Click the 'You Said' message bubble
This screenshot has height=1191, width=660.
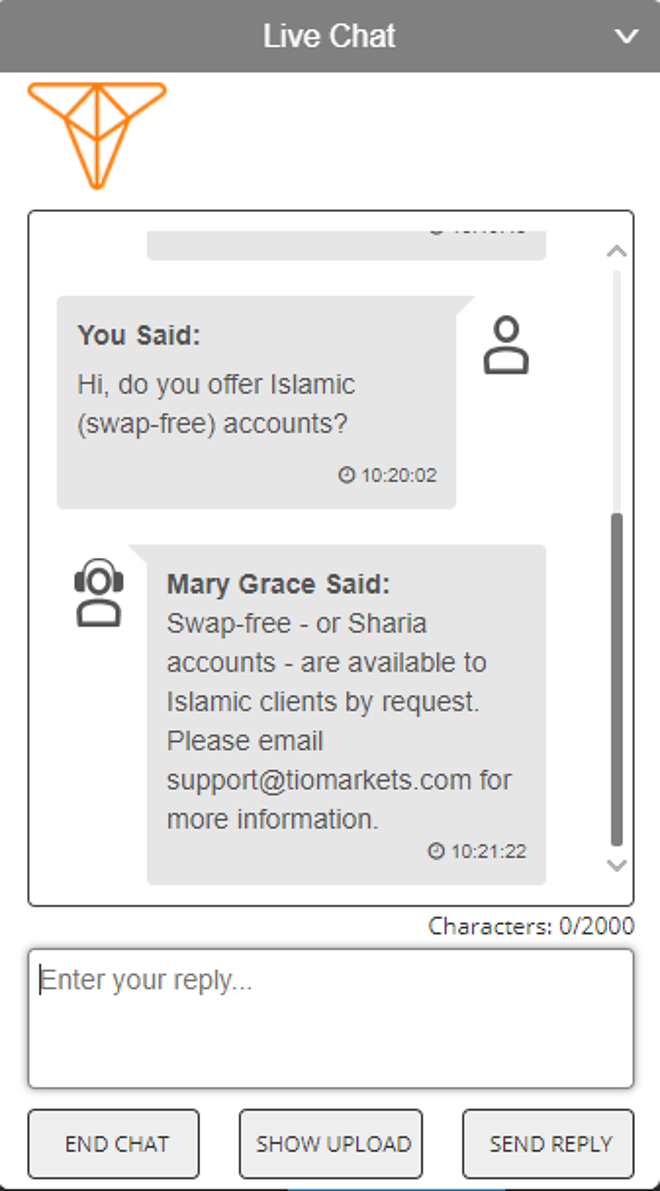tap(257, 402)
